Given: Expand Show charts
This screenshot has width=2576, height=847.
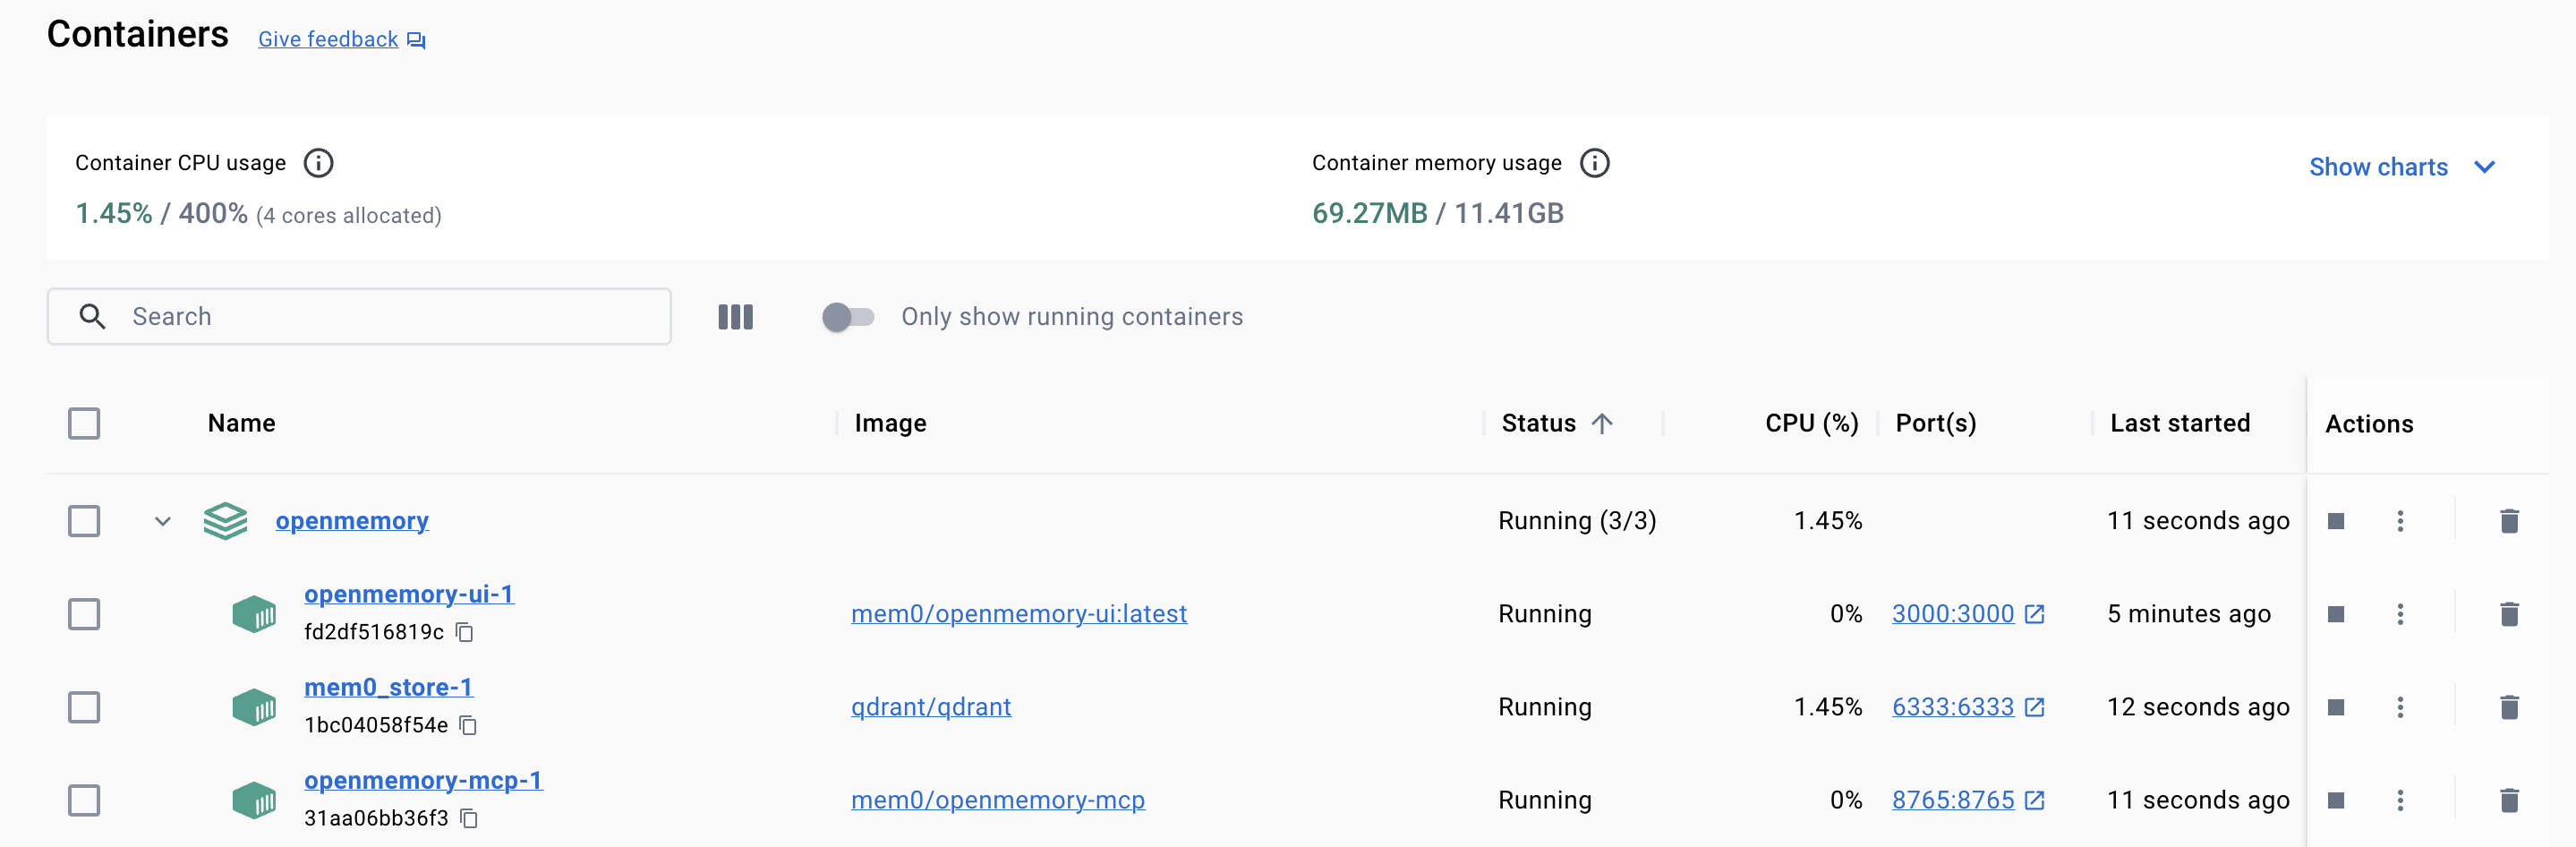Looking at the screenshot, I should pyautogui.click(x=2402, y=167).
